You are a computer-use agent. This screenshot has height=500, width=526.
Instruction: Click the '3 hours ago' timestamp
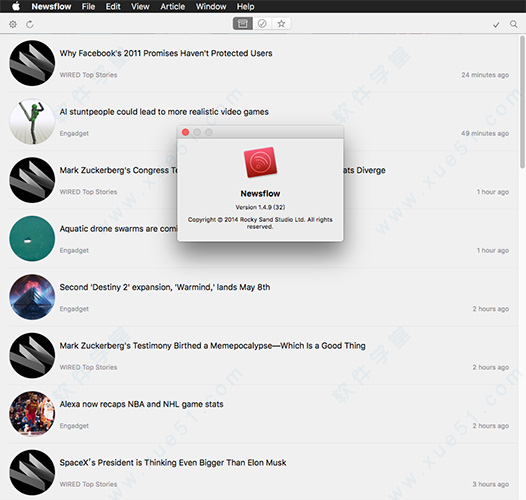(x=491, y=484)
